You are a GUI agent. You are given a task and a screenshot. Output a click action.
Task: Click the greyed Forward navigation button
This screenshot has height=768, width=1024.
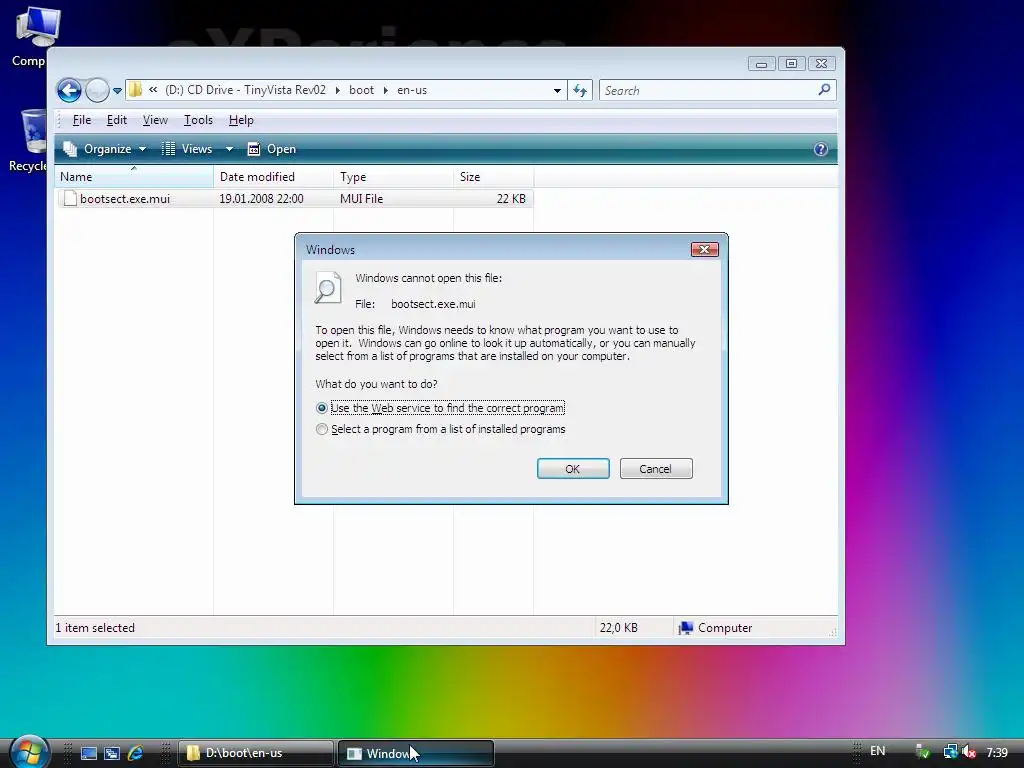97,90
